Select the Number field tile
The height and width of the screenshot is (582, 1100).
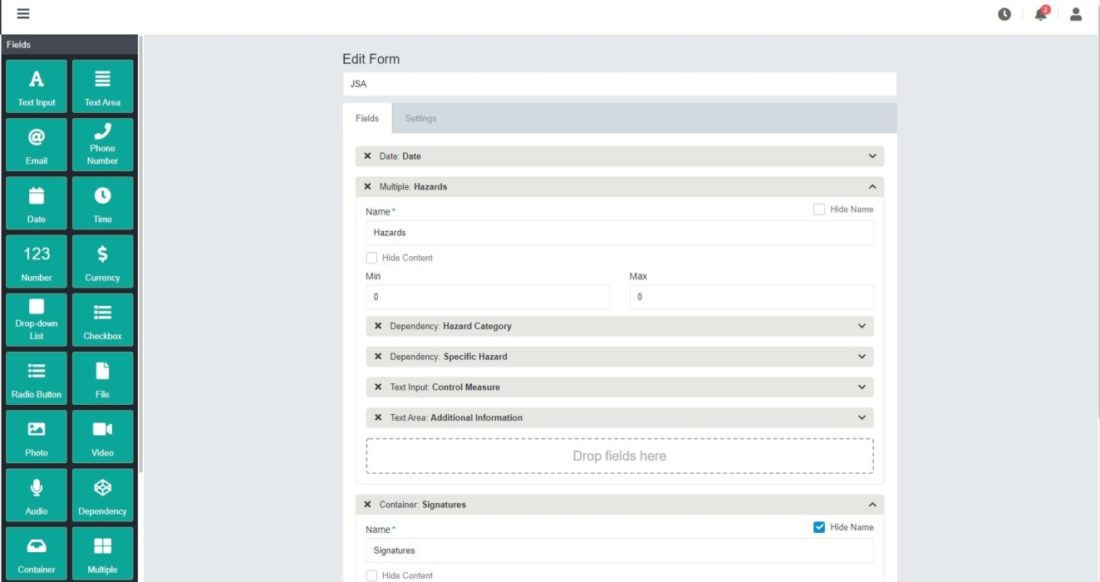pos(36,262)
